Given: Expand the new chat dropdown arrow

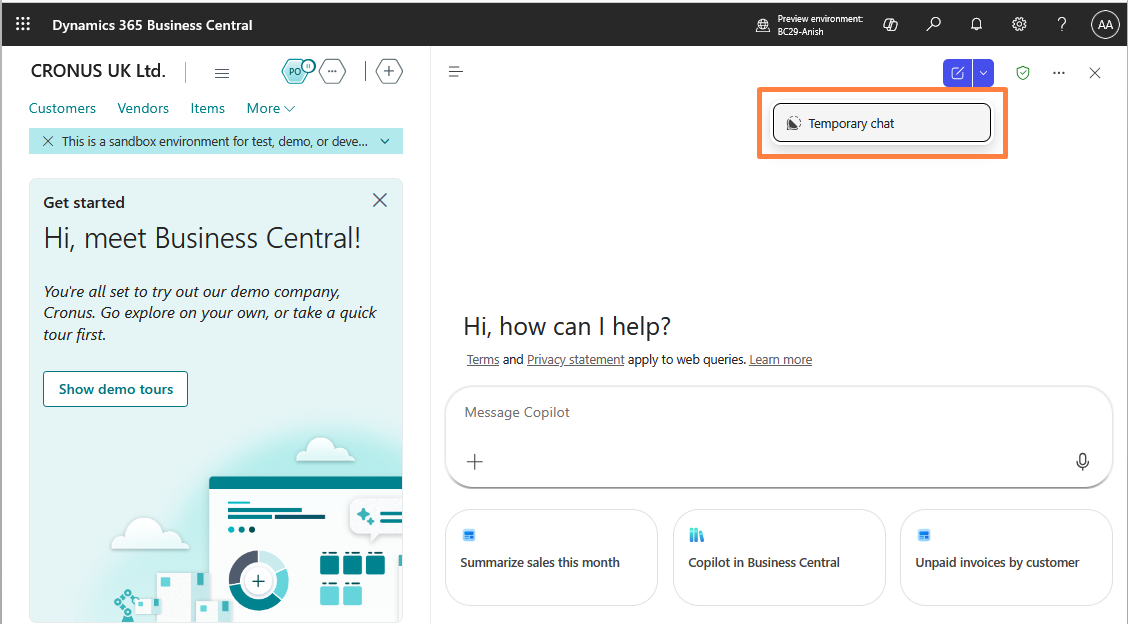Looking at the screenshot, I should pos(983,73).
